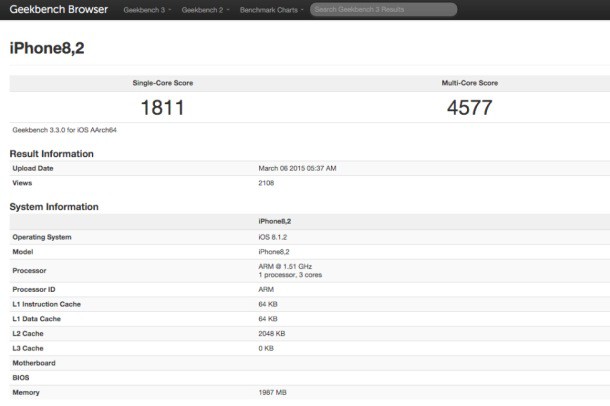Screen dimensions: 610x406
Task: Expand the Geekbench 2 dropdown menu
Action: click(205, 10)
